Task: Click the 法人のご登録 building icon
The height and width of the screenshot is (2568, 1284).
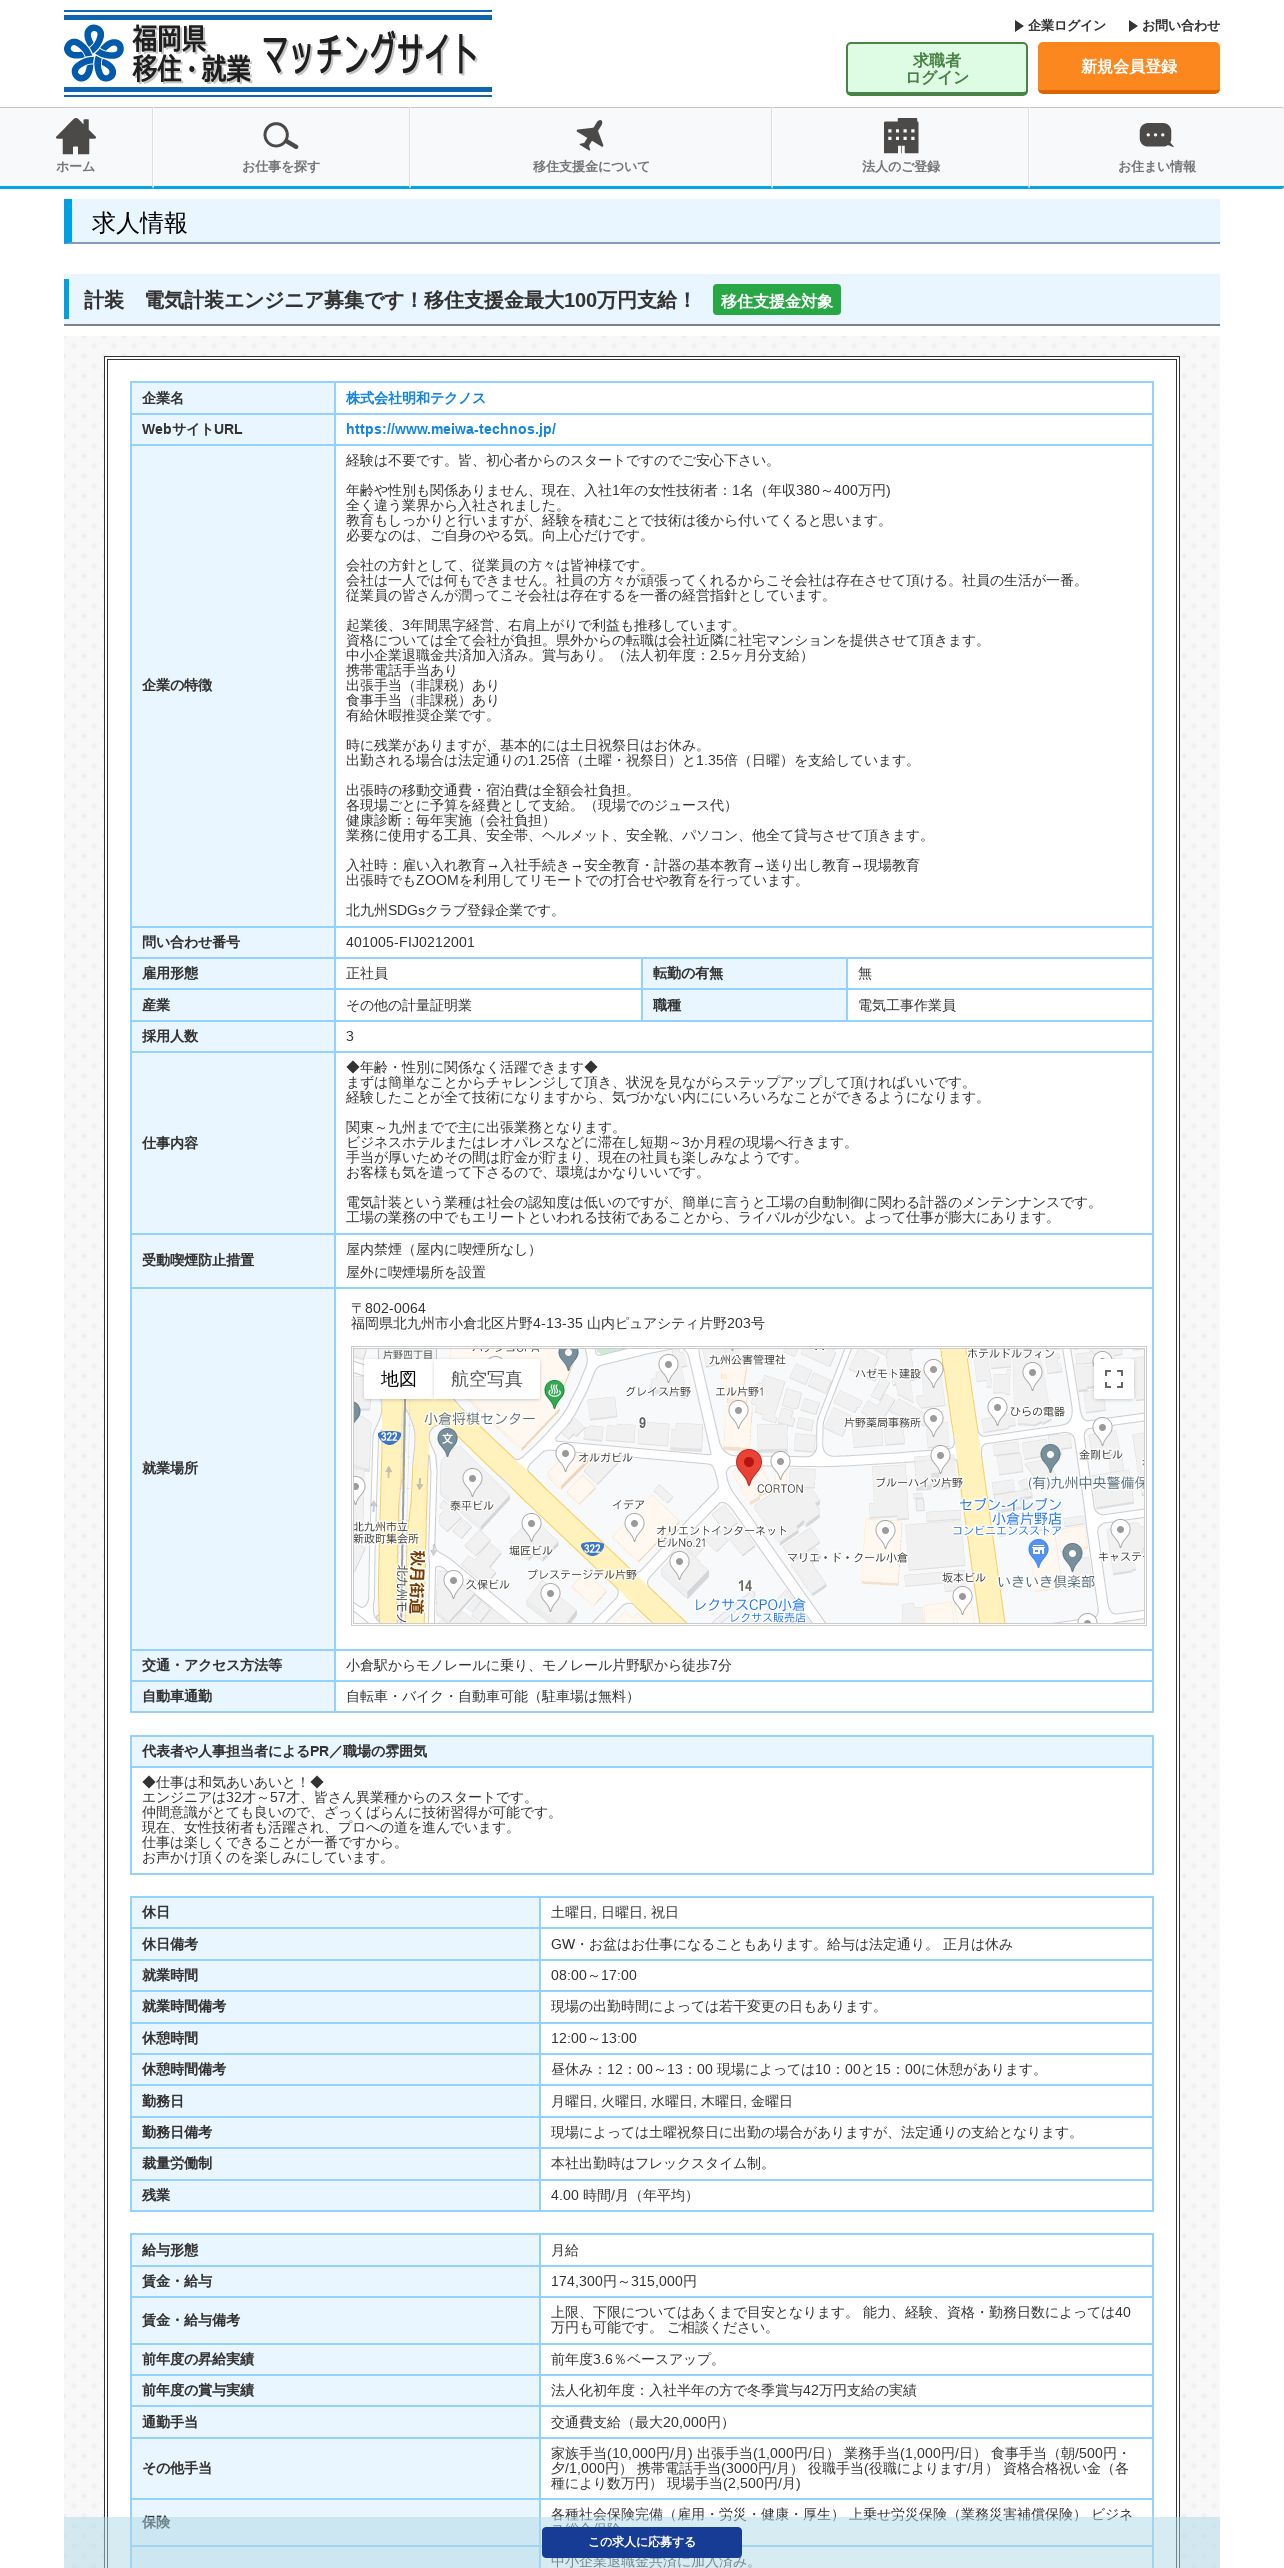Action: 900,136
